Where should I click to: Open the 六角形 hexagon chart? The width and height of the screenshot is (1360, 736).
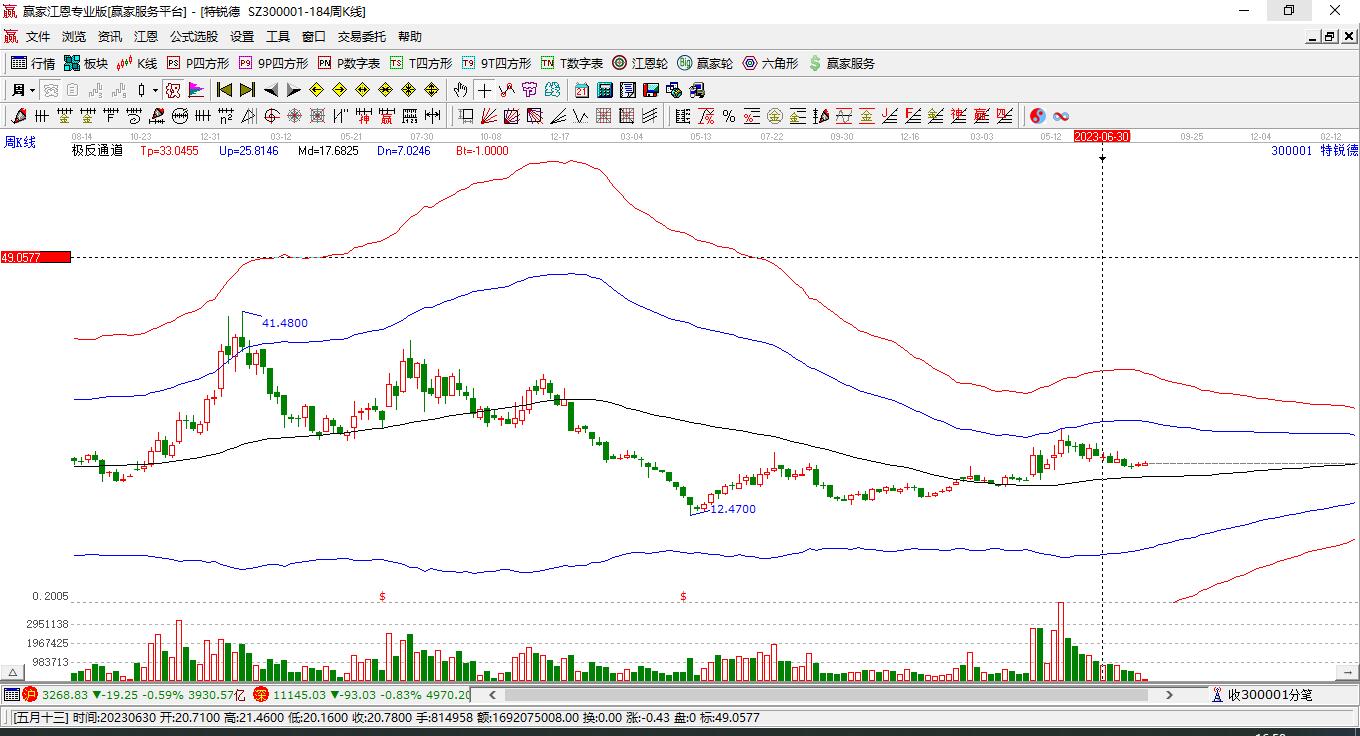[770, 63]
